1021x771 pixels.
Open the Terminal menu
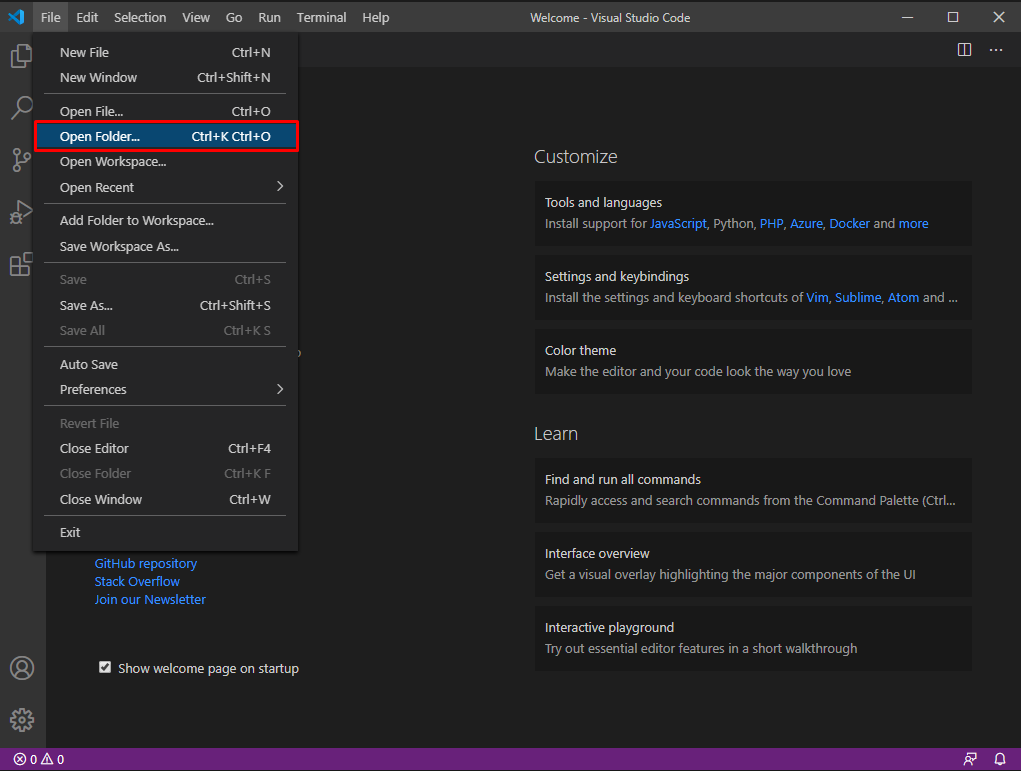tap(321, 18)
